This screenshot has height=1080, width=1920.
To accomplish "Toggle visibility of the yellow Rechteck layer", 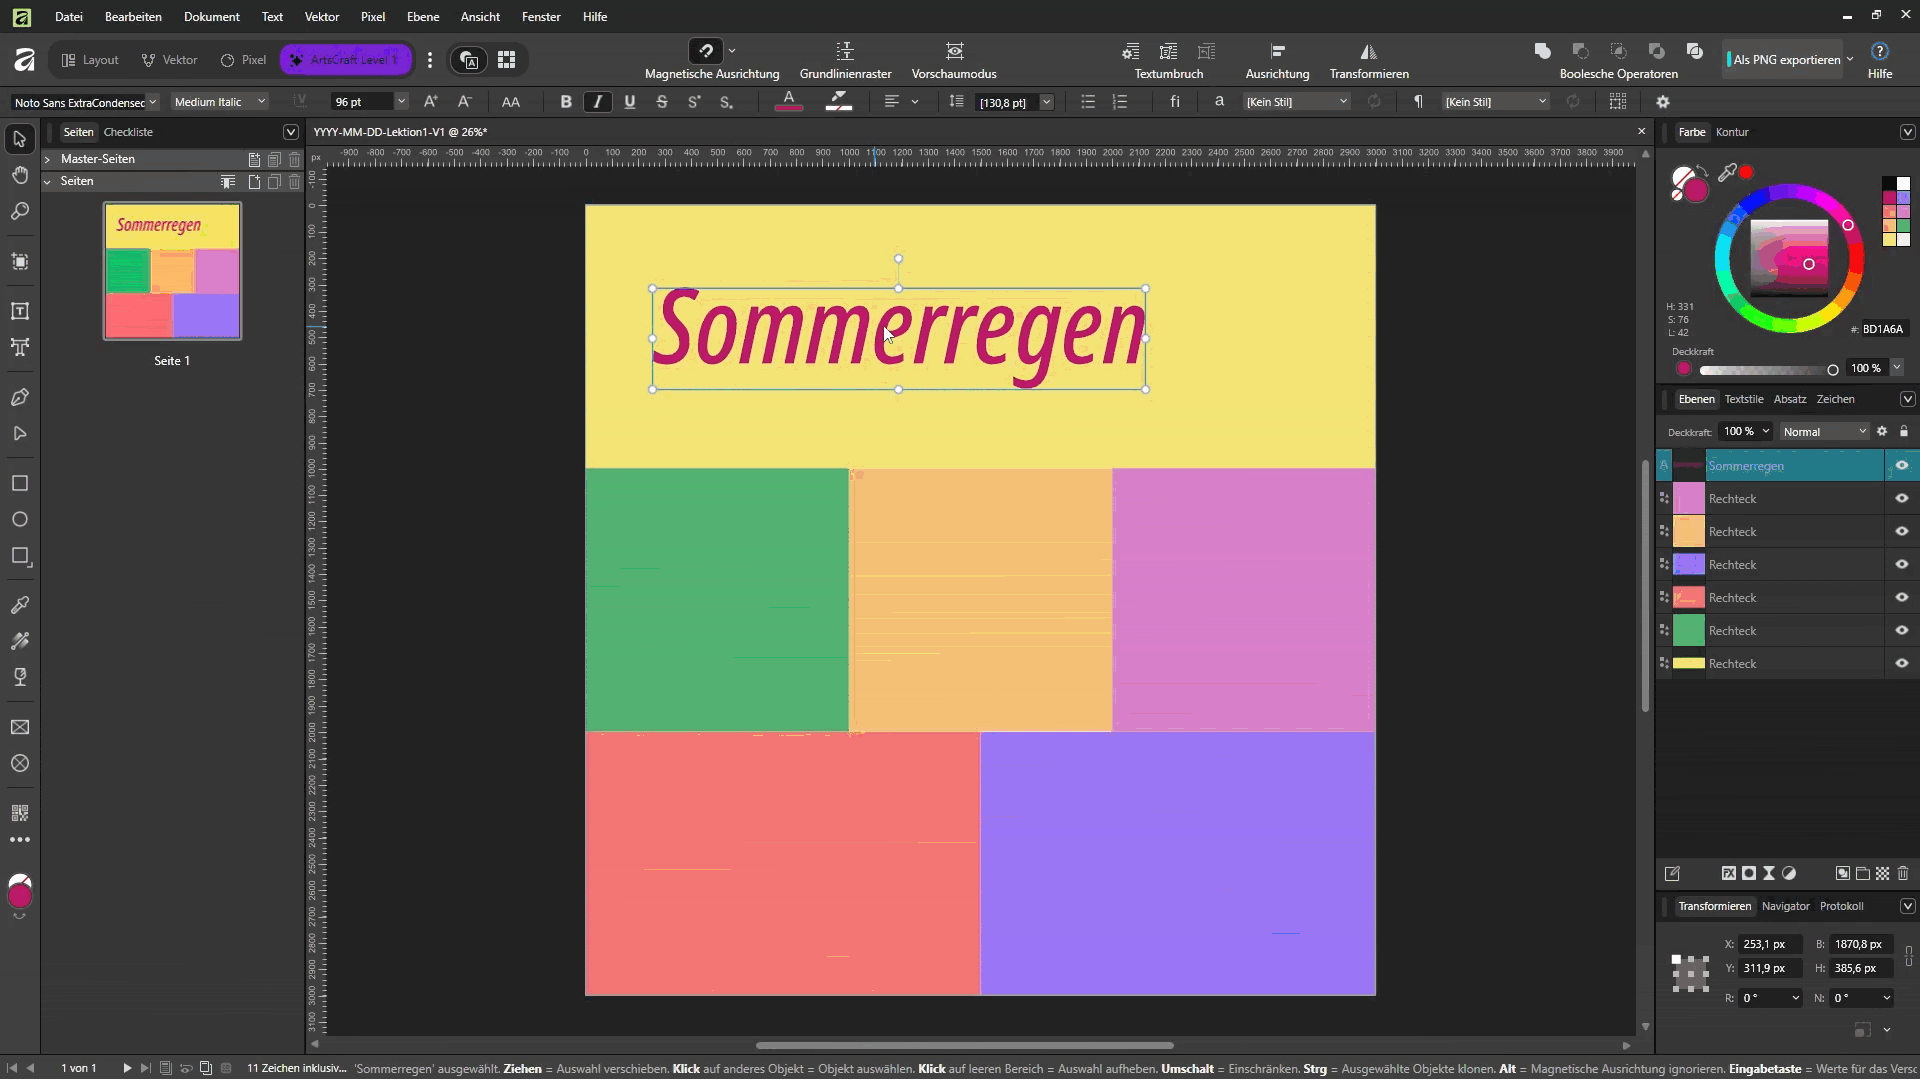I will (1902, 664).
